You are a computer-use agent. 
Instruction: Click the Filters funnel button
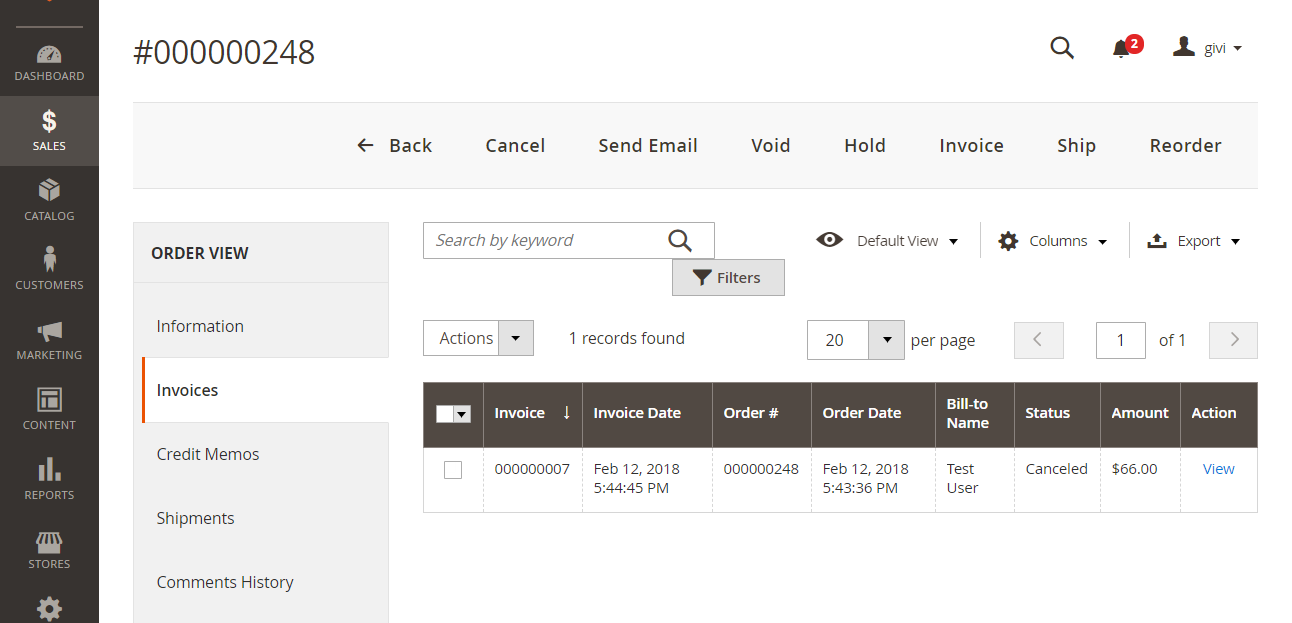tap(728, 278)
